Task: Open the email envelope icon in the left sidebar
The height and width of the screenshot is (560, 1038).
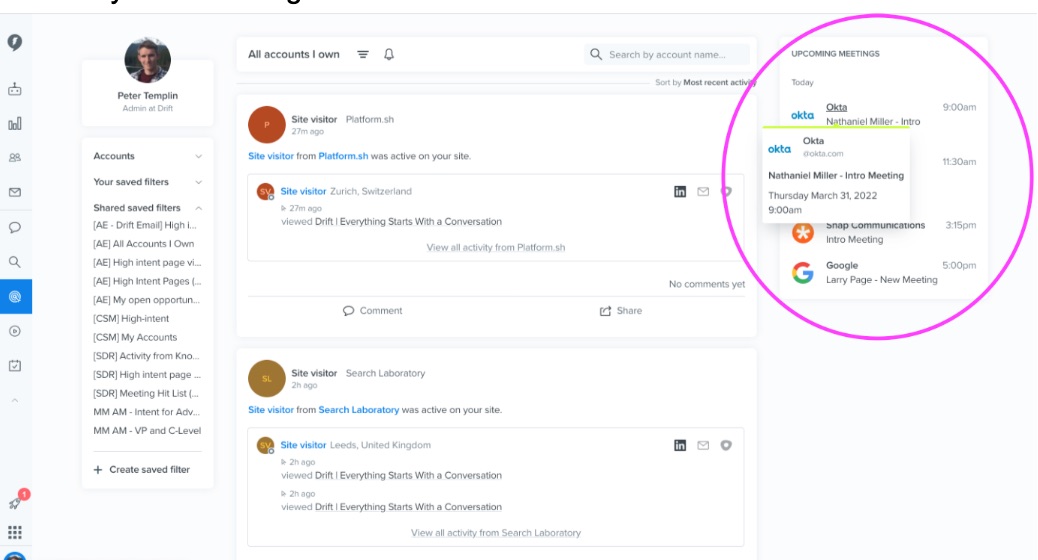Action: [x=15, y=192]
